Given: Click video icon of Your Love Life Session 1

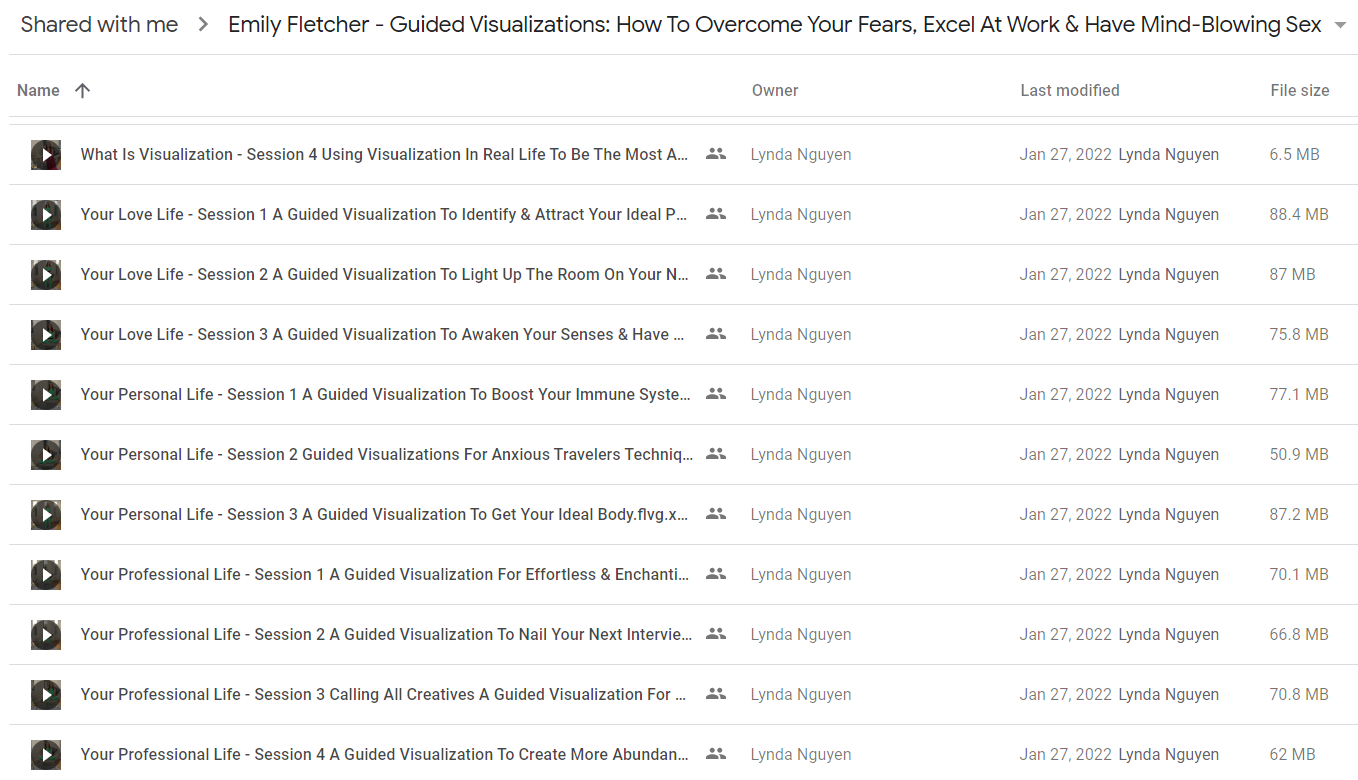Looking at the screenshot, I should pyautogui.click(x=46, y=215).
